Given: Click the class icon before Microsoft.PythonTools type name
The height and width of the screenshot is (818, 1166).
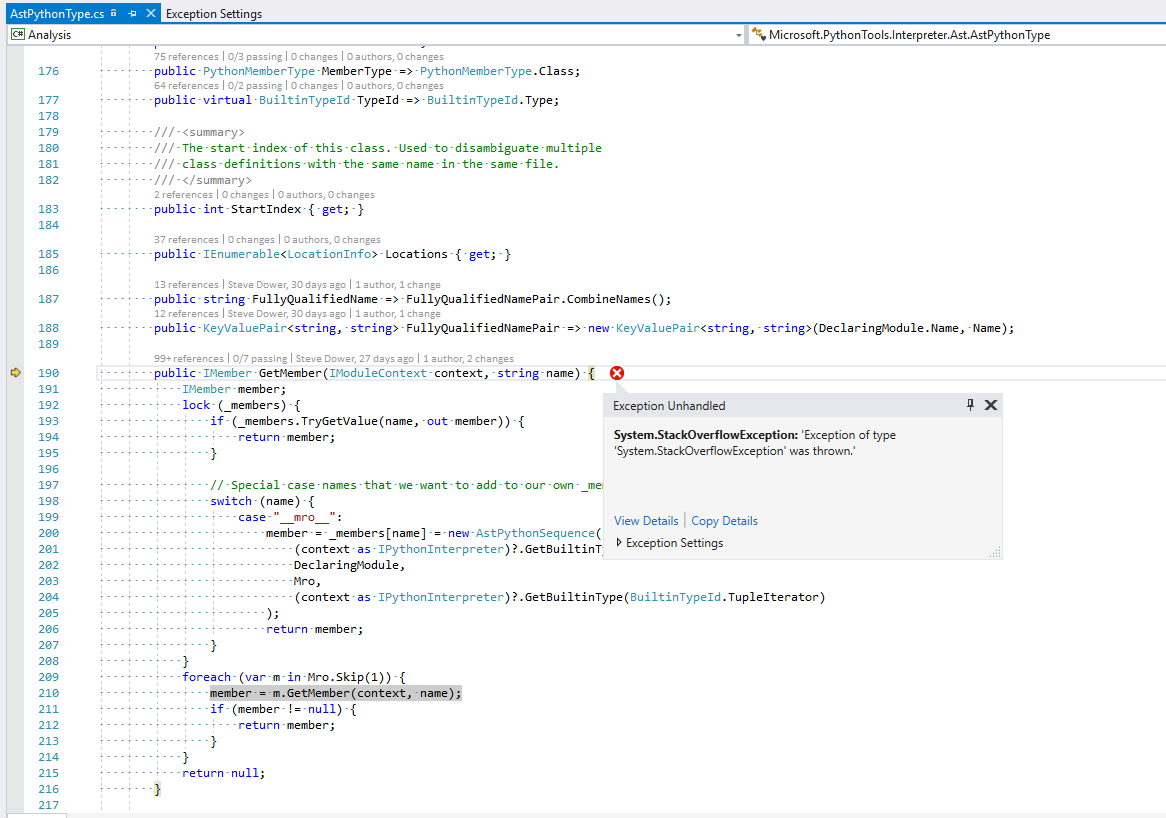Looking at the screenshot, I should point(758,34).
